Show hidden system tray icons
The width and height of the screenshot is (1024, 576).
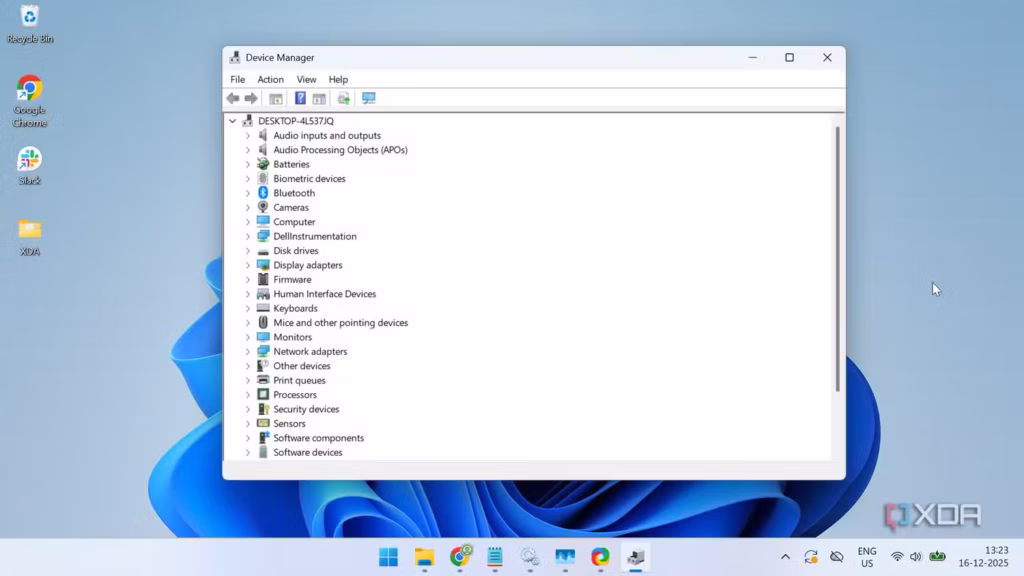coord(785,557)
